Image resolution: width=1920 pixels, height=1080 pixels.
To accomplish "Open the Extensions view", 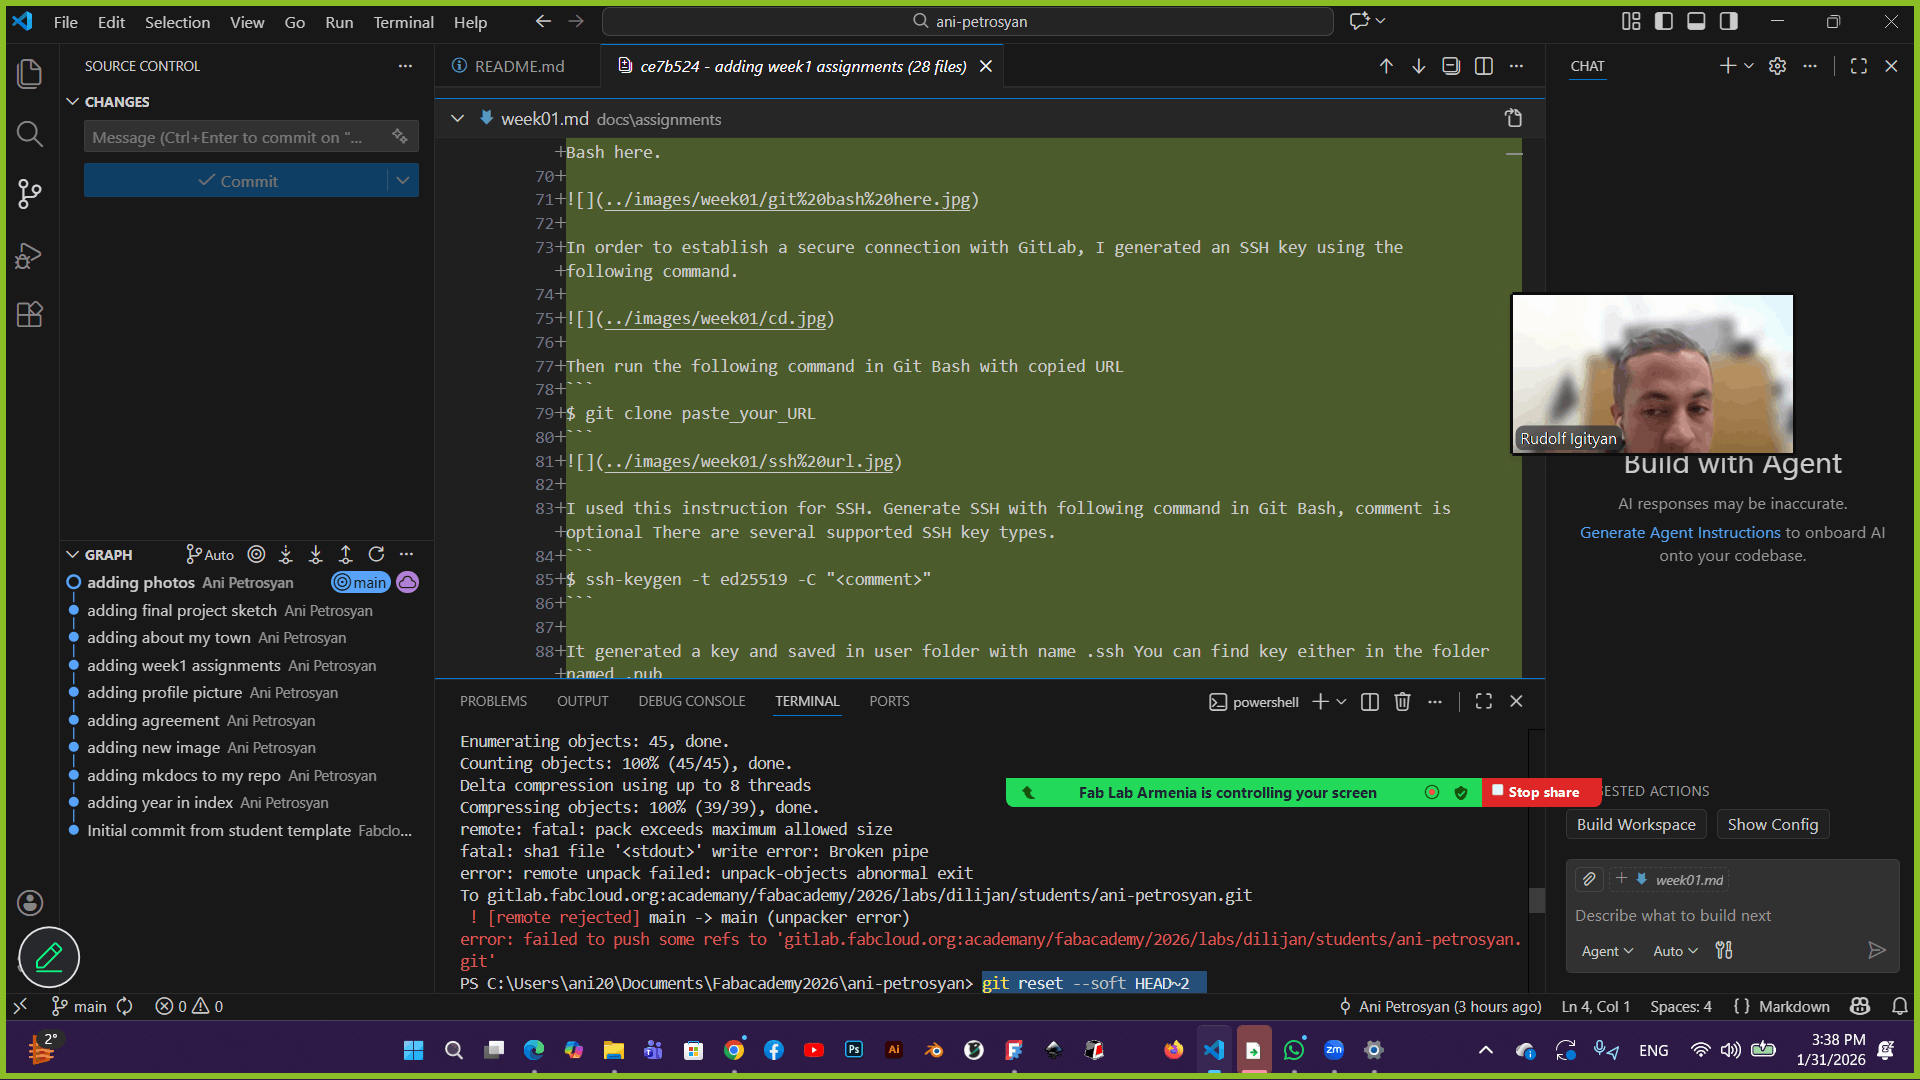I will 30,315.
